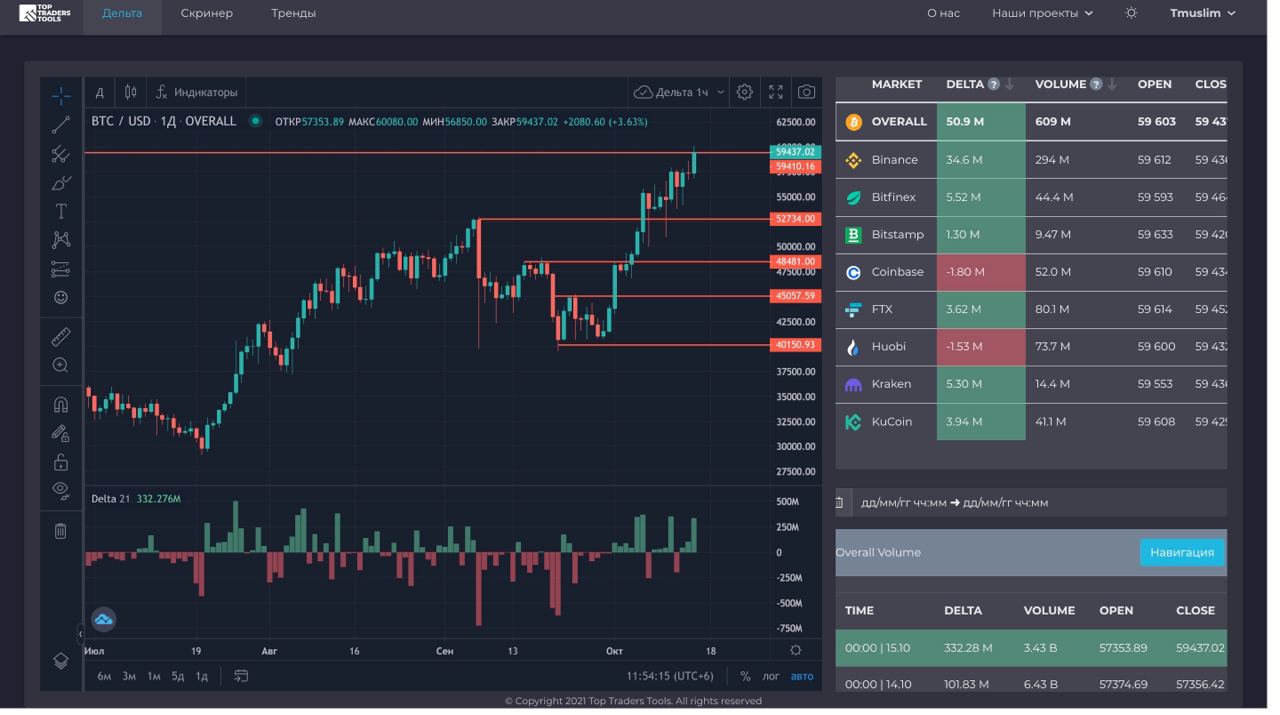The height and width of the screenshot is (715, 1280).
Task: Select the pitchfork drawing tool
Action: tap(61, 154)
